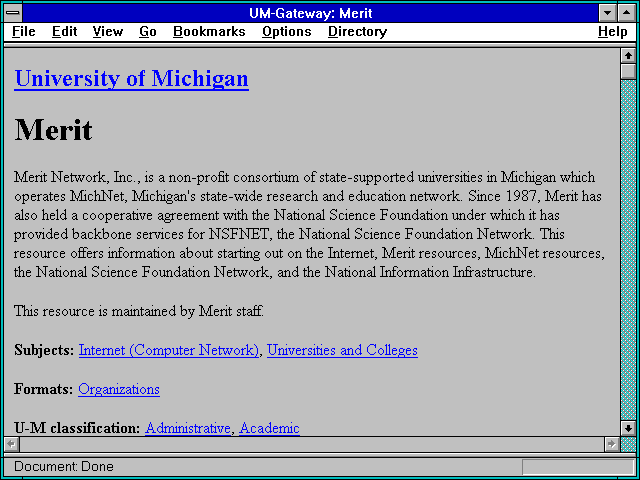Open the Help menu
Viewport: 640px width, 480px height.
(x=613, y=31)
